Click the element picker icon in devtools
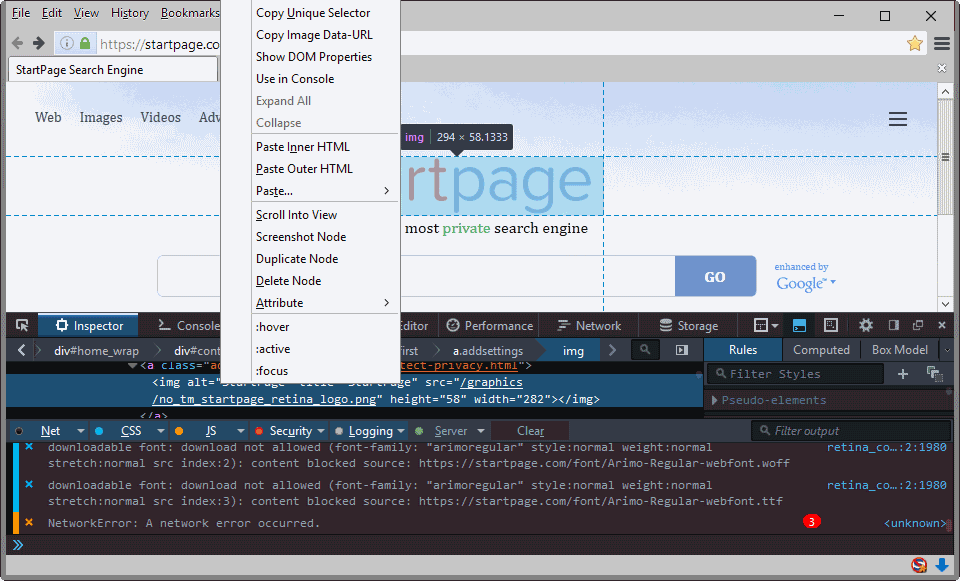 click(x=22, y=325)
